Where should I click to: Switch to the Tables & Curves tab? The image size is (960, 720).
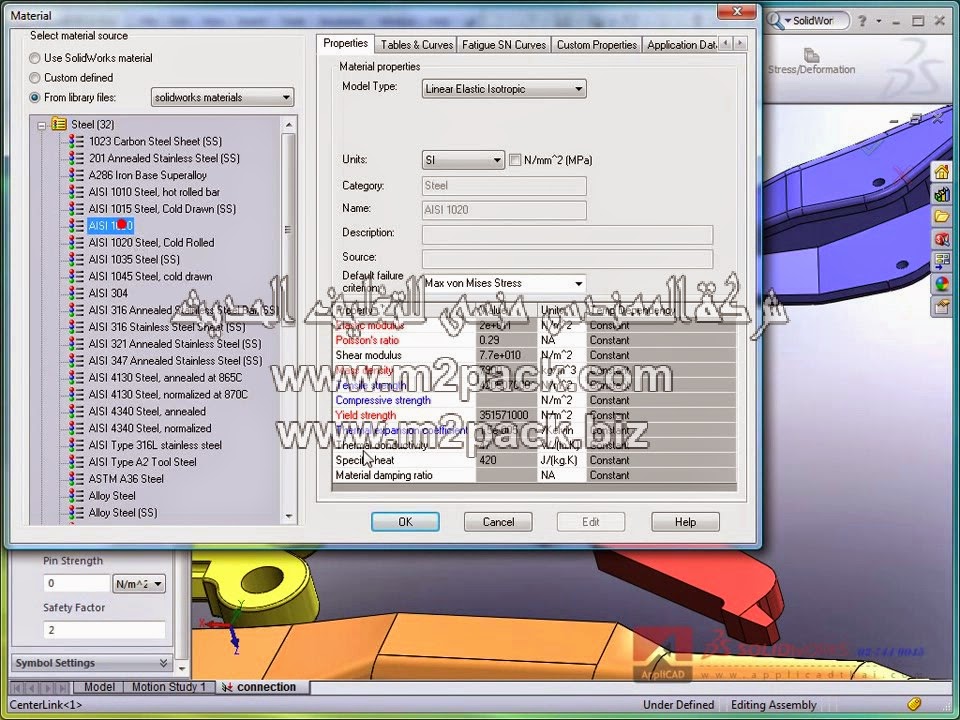416,45
